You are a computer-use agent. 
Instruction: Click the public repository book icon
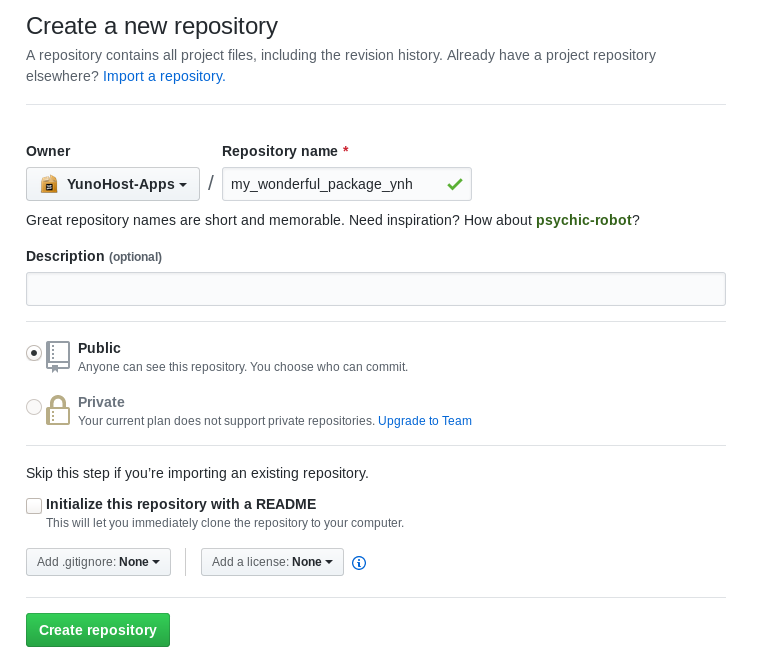tap(58, 356)
